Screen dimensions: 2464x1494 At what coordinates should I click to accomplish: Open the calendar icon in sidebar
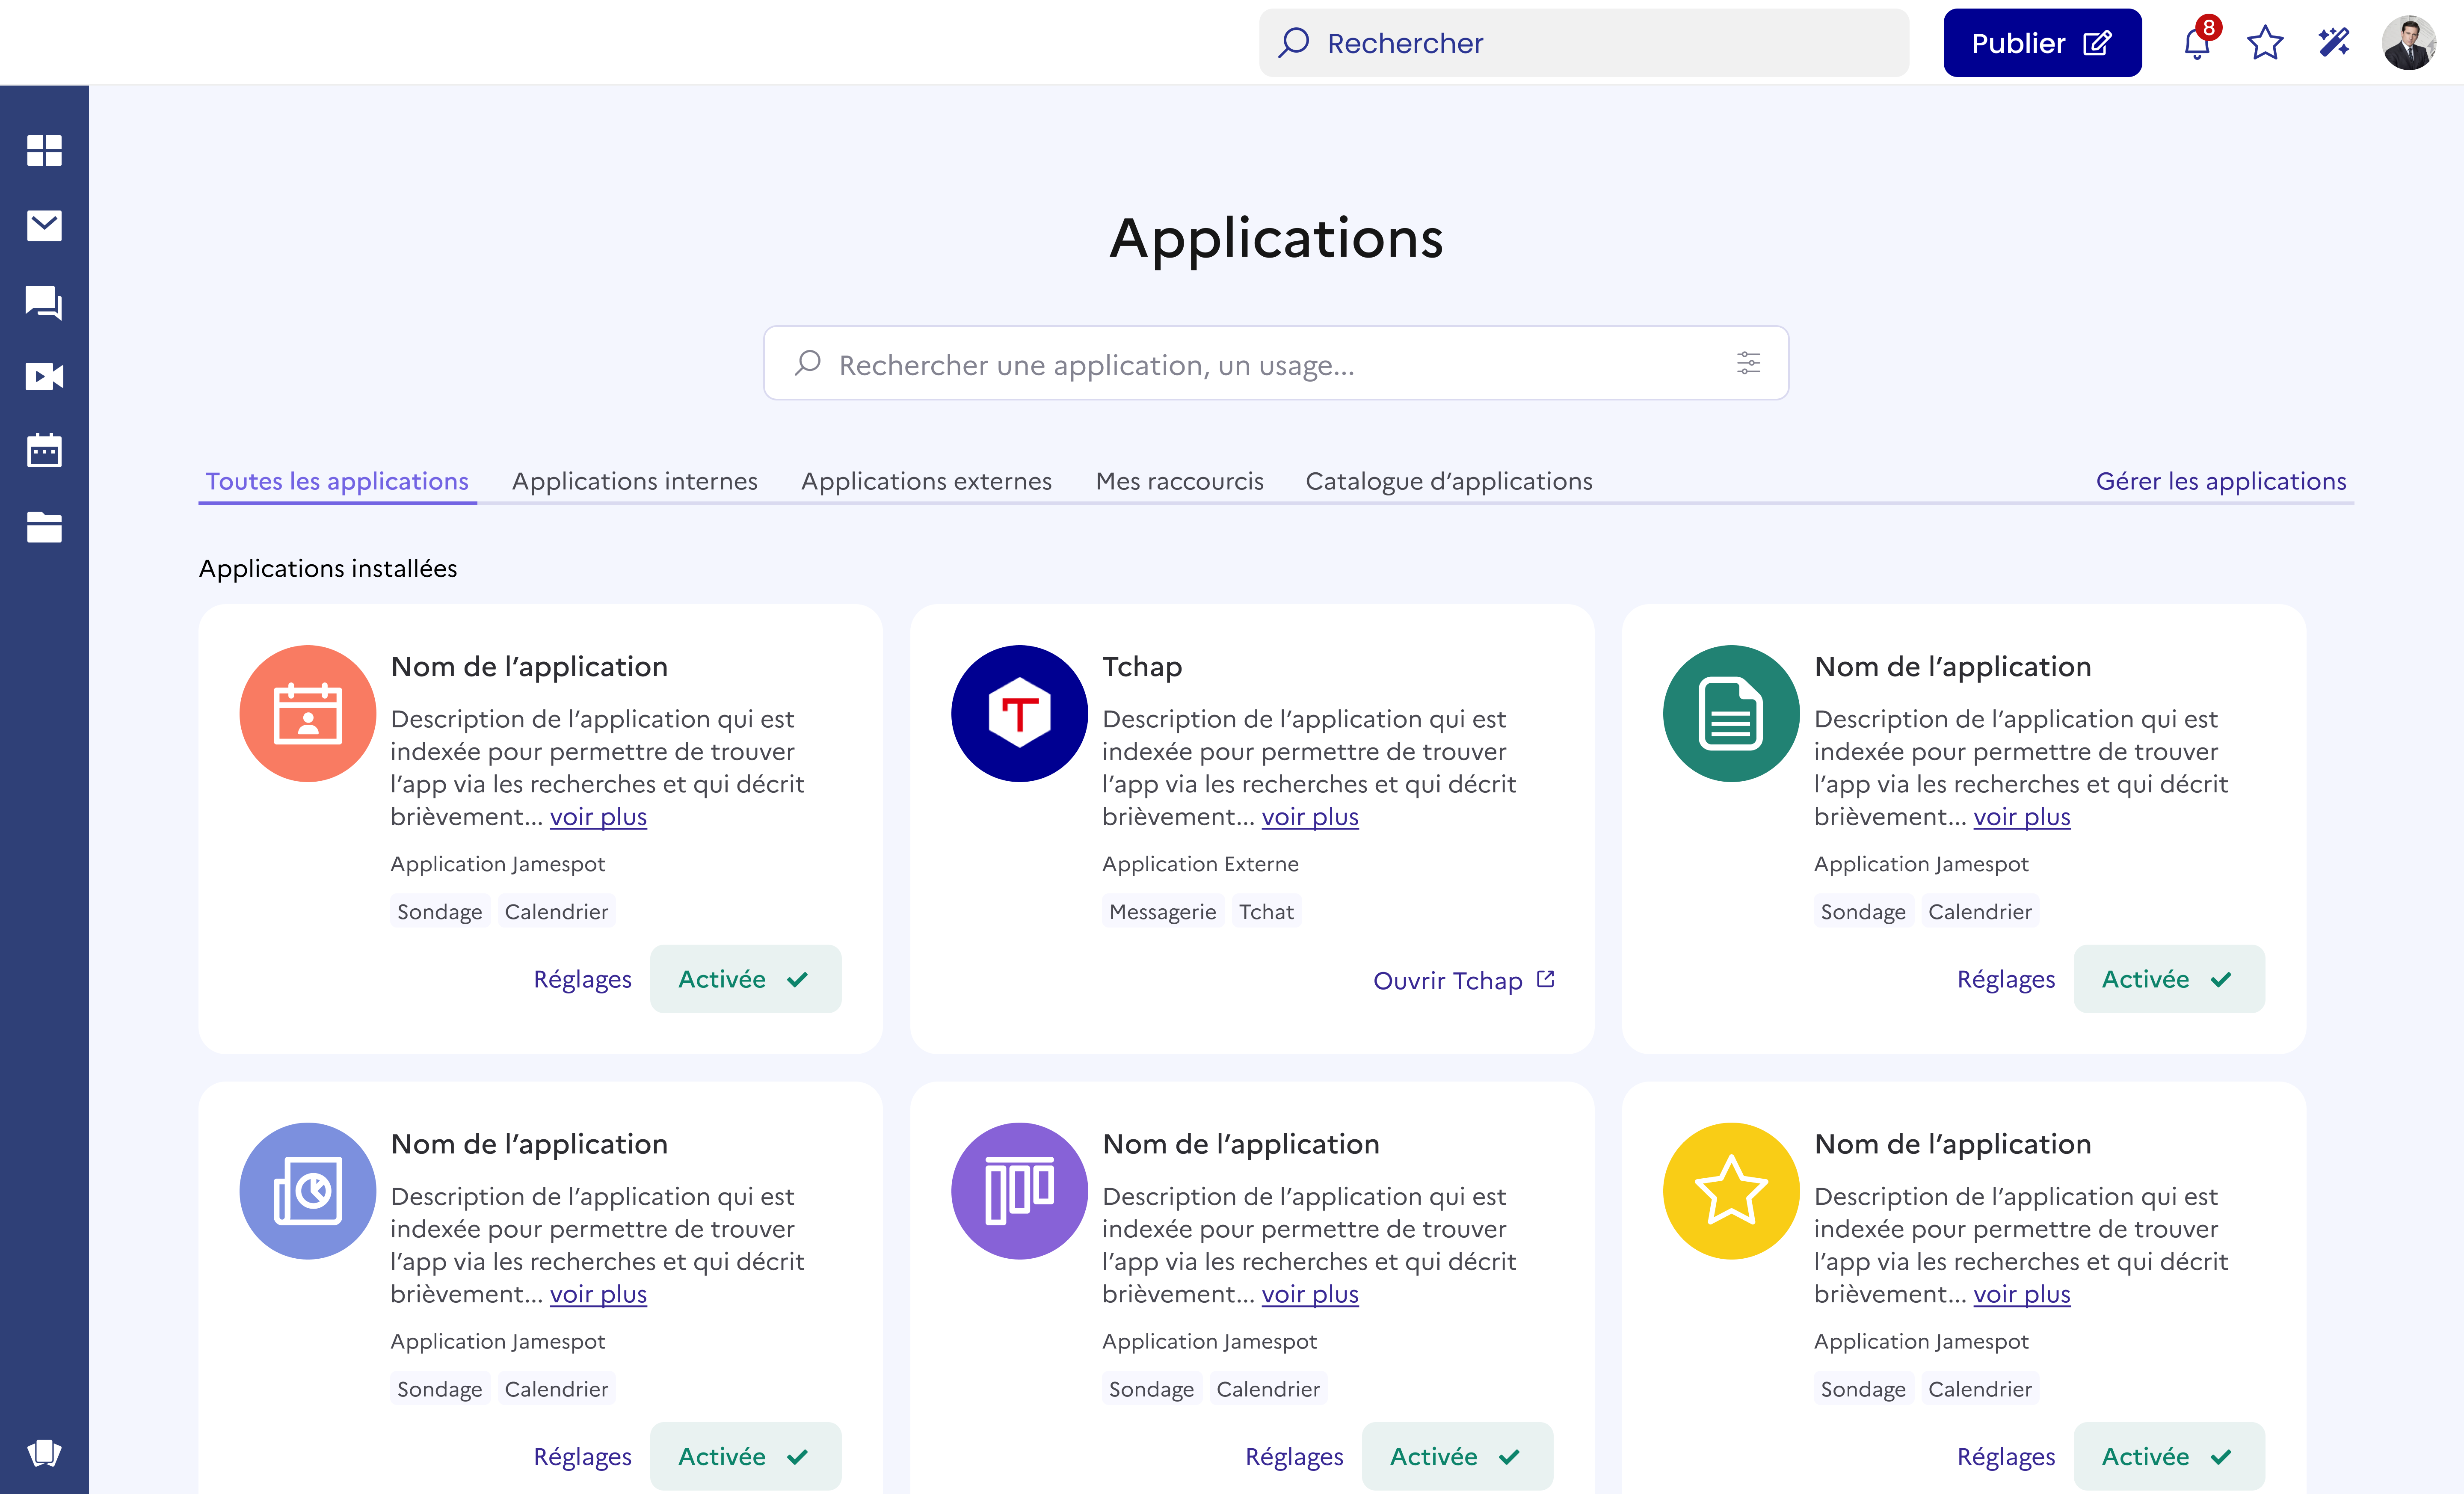pyautogui.click(x=44, y=451)
